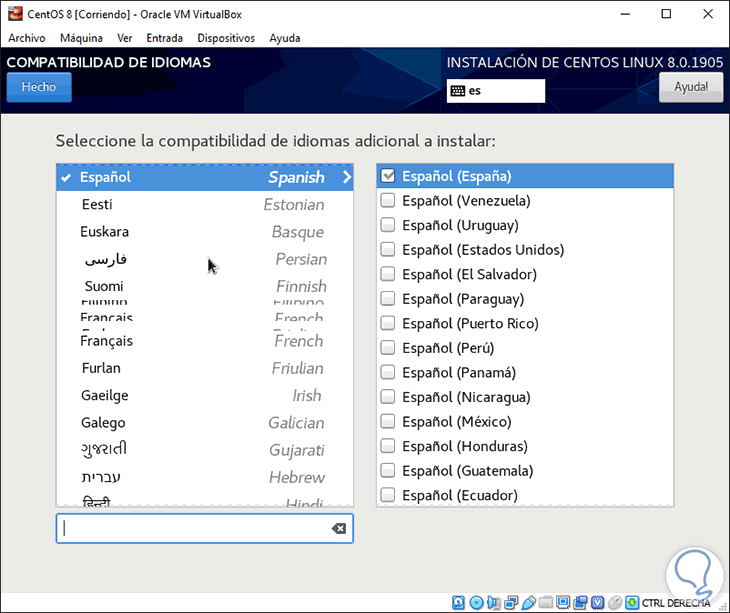Uncheck the Español (España) checkbox
This screenshot has width=730, height=613.
tap(387, 176)
